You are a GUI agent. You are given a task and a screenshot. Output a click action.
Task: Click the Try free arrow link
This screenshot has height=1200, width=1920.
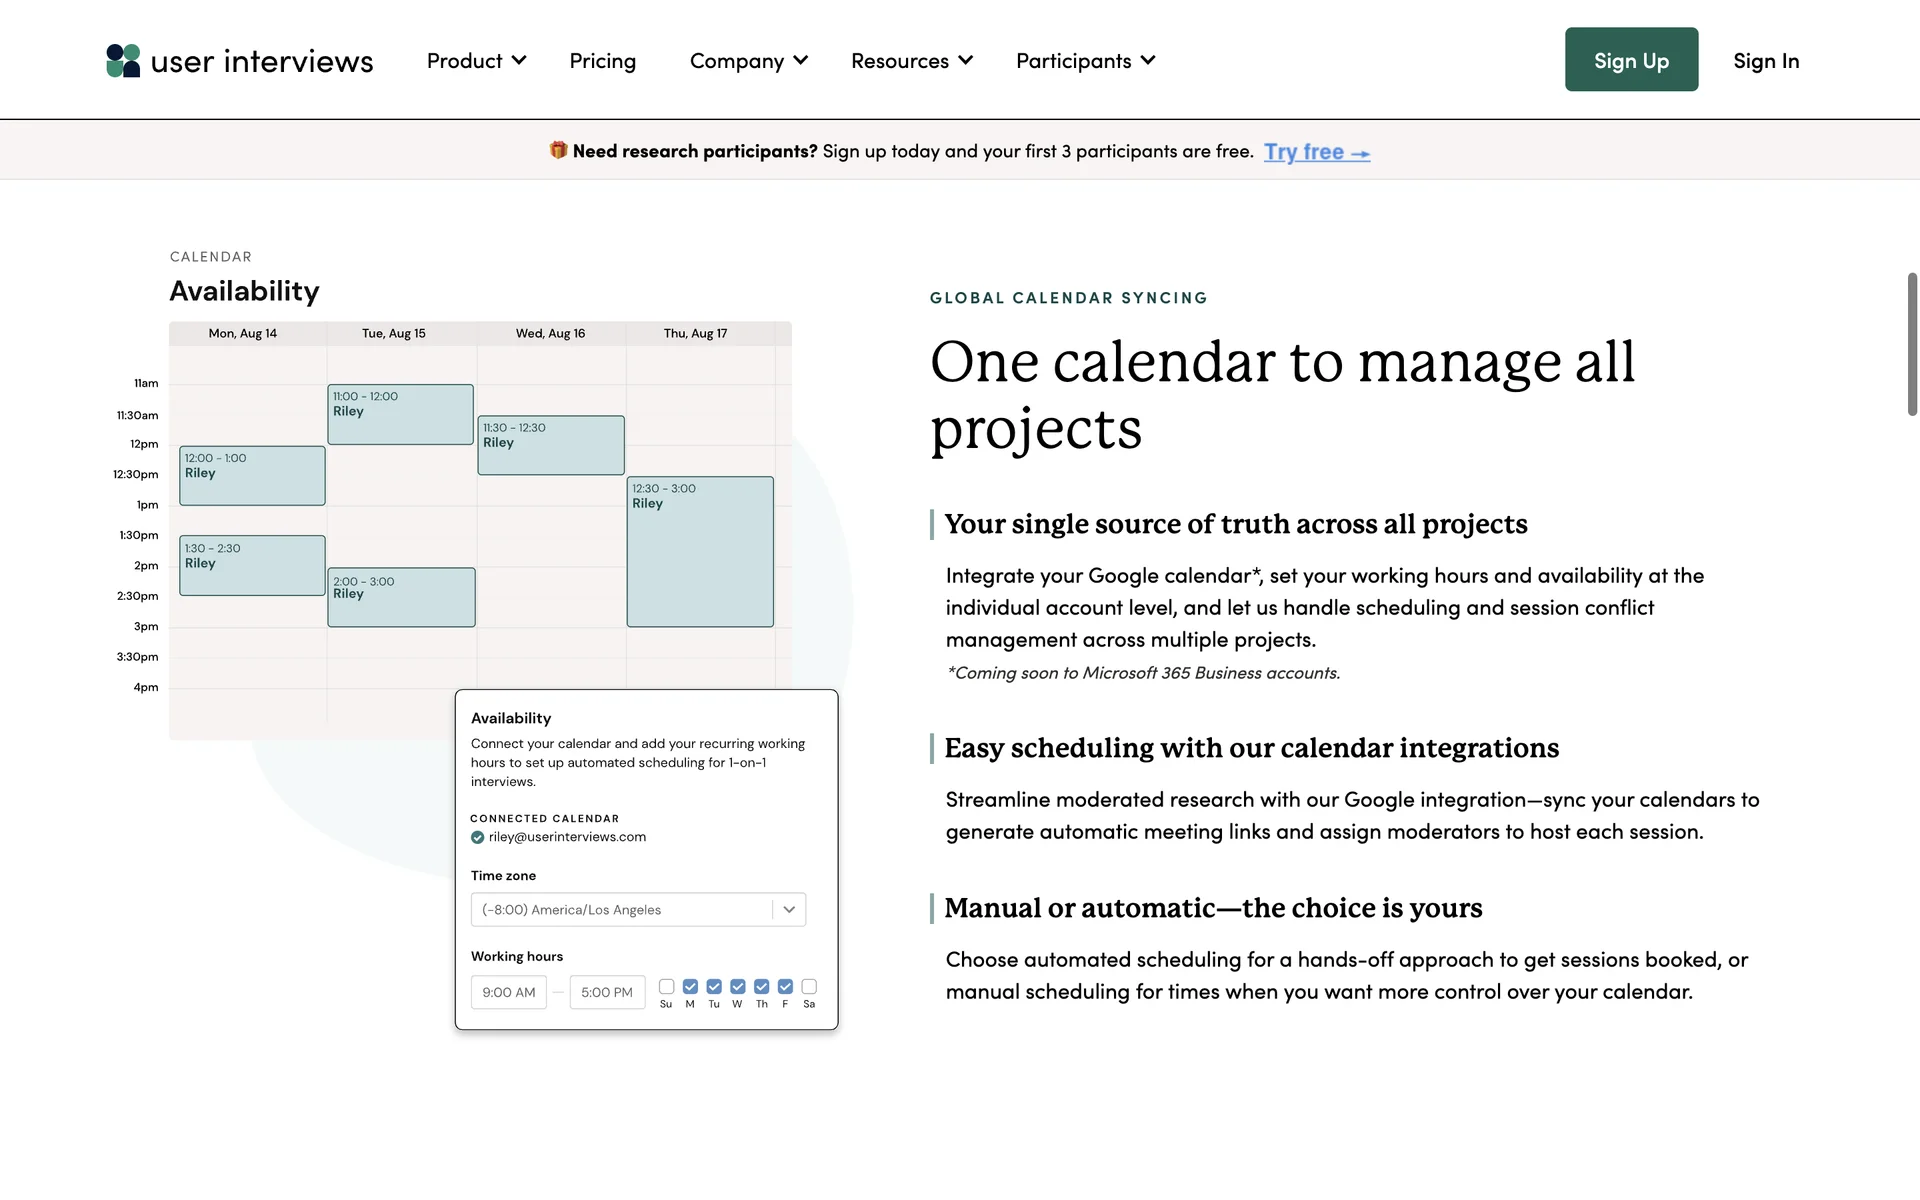tap(1316, 152)
